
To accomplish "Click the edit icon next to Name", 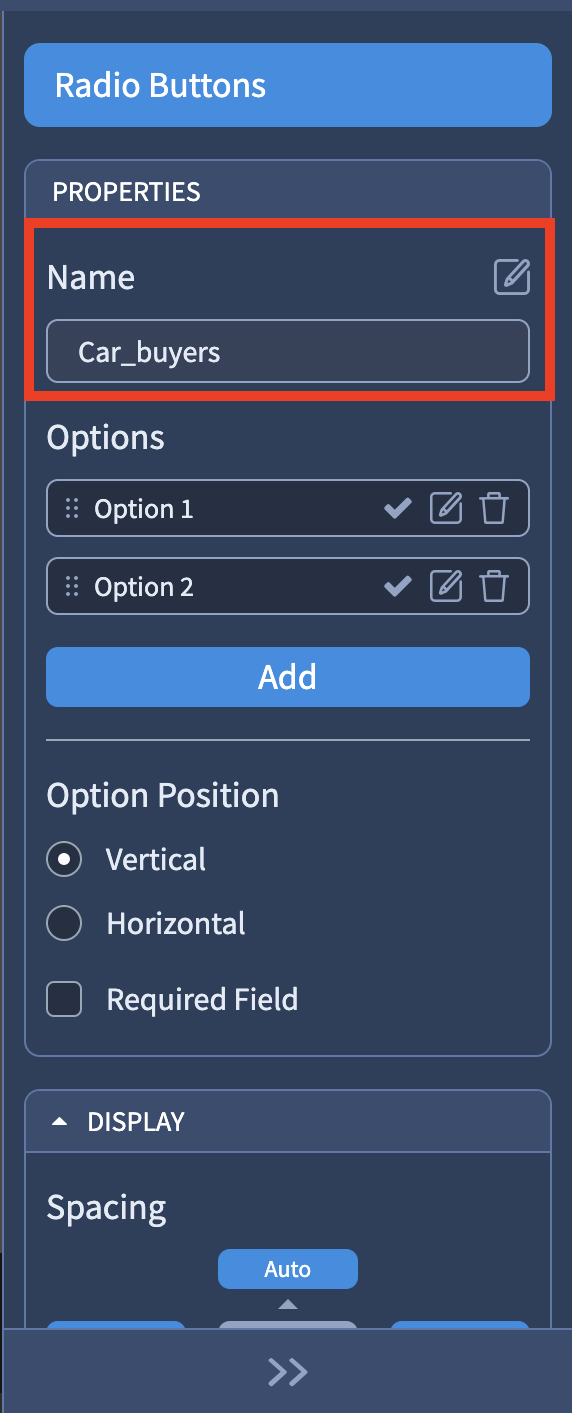I will point(512,277).
